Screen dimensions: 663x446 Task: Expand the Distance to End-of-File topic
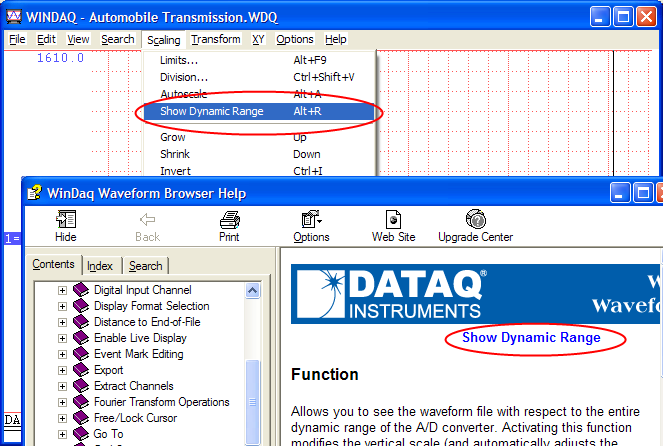click(x=62, y=323)
